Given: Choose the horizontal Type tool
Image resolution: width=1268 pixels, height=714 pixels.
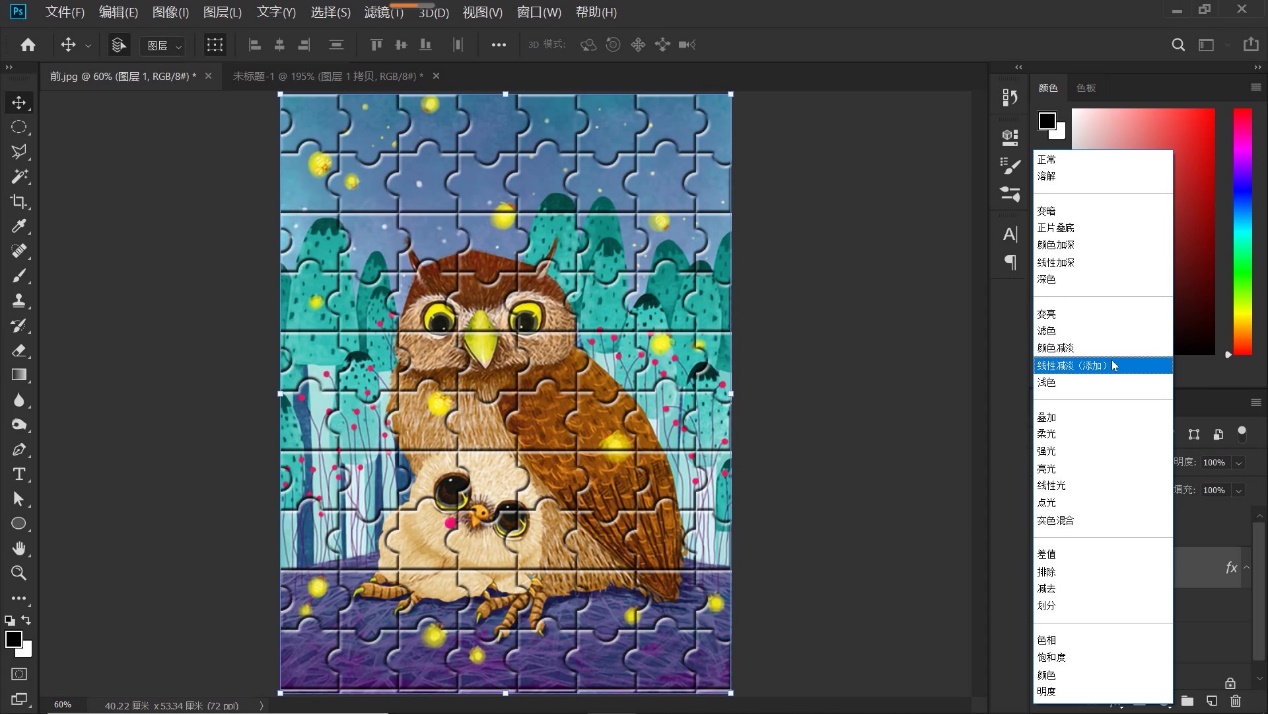Looking at the screenshot, I should click(18, 474).
